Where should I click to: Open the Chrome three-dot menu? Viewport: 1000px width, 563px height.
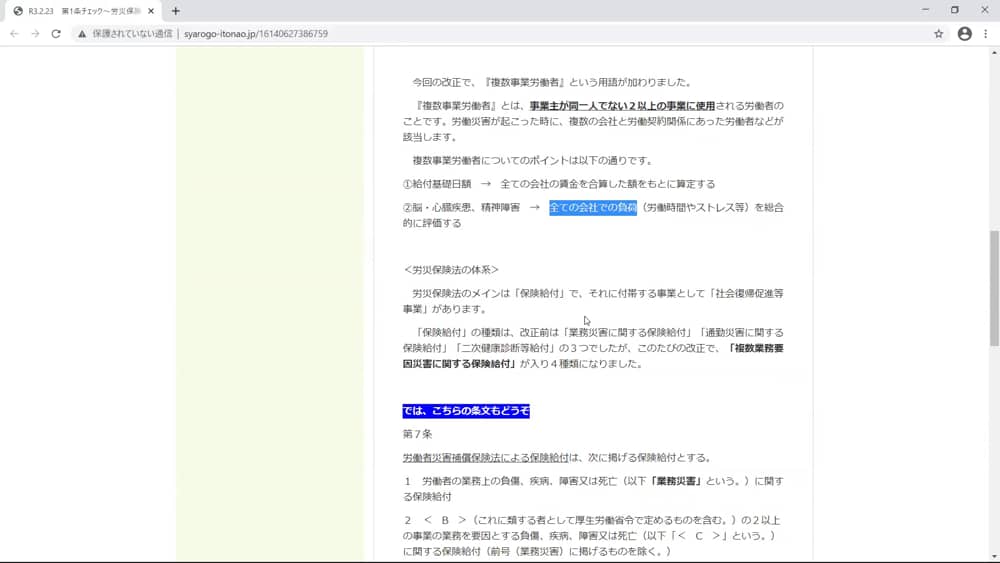(x=985, y=34)
